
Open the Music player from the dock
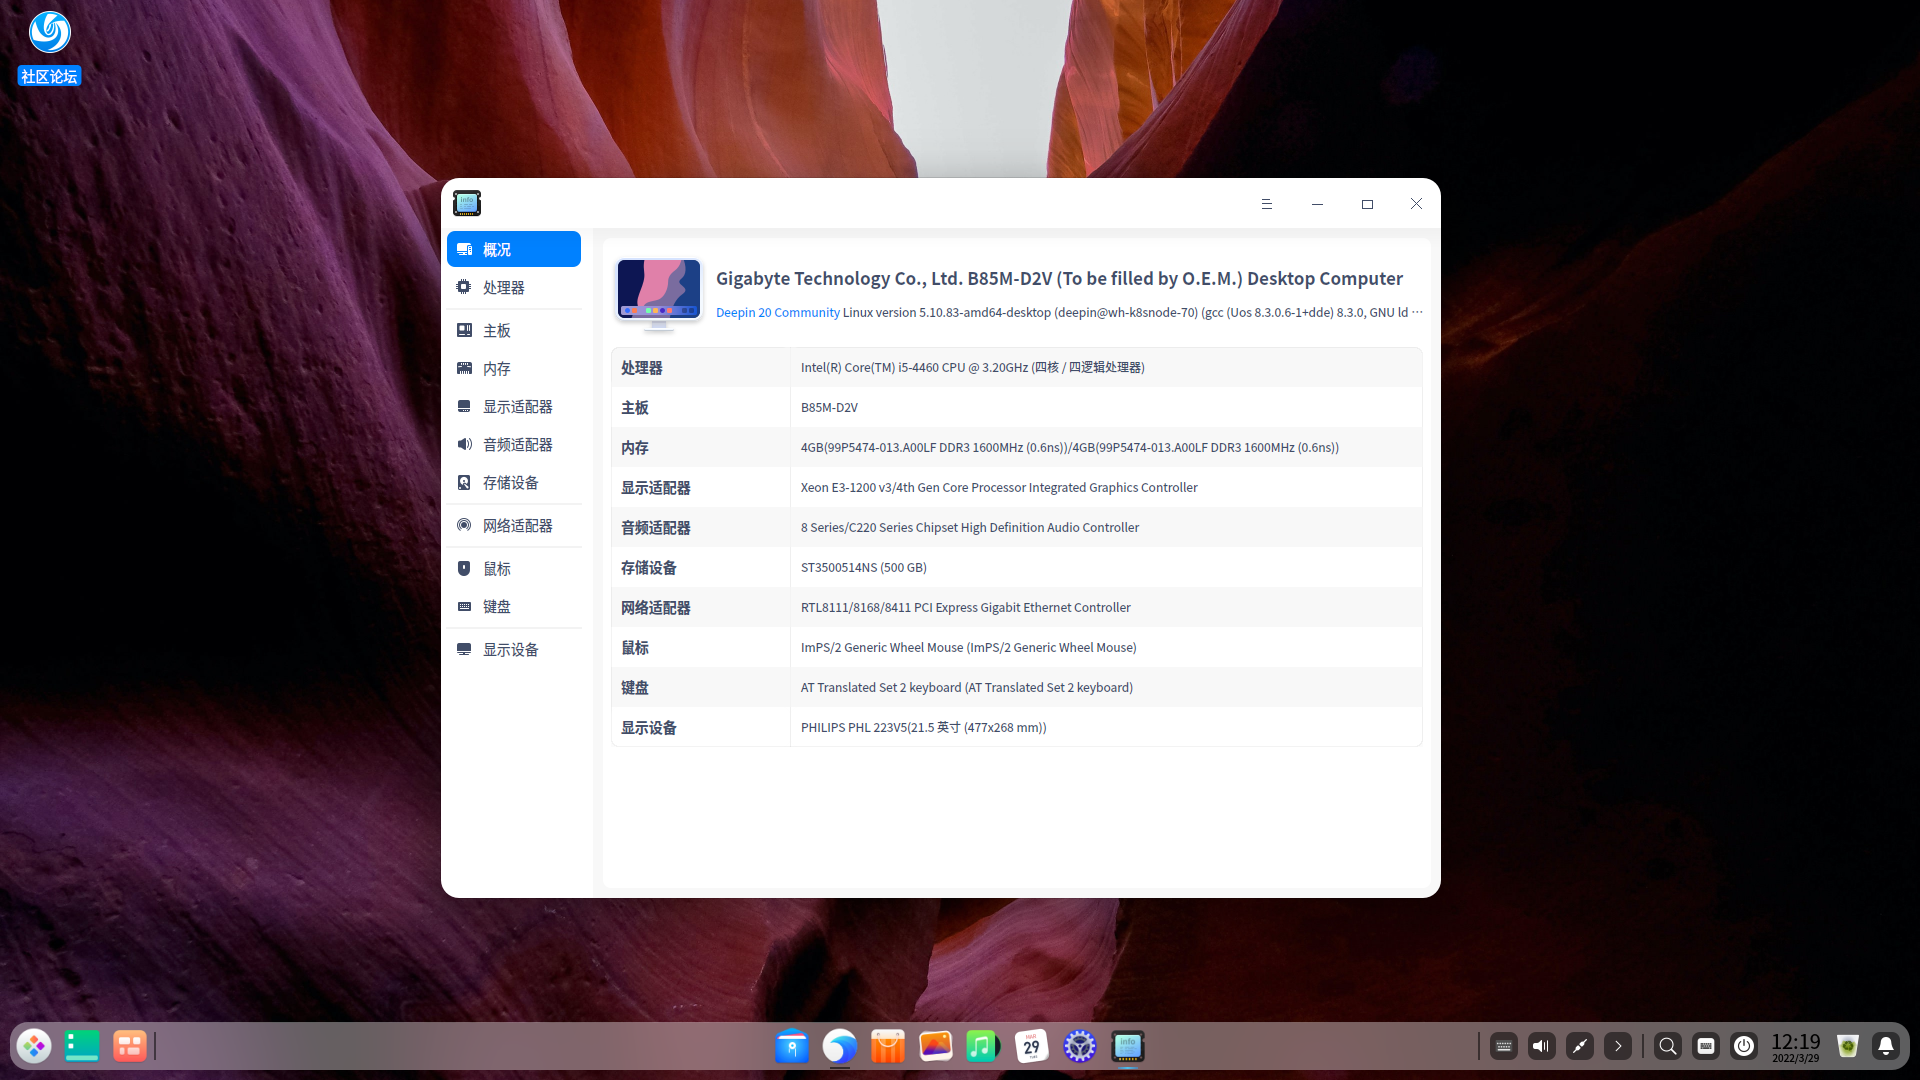[x=983, y=1046]
